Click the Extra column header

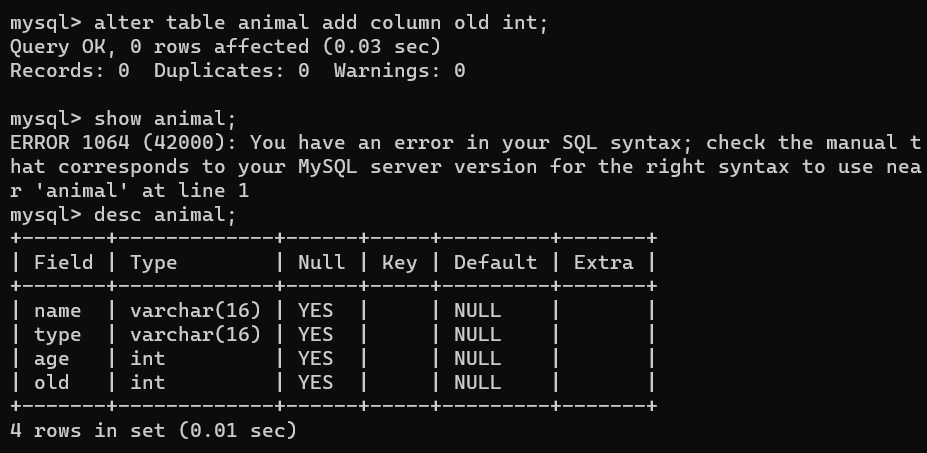click(x=603, y=263)
